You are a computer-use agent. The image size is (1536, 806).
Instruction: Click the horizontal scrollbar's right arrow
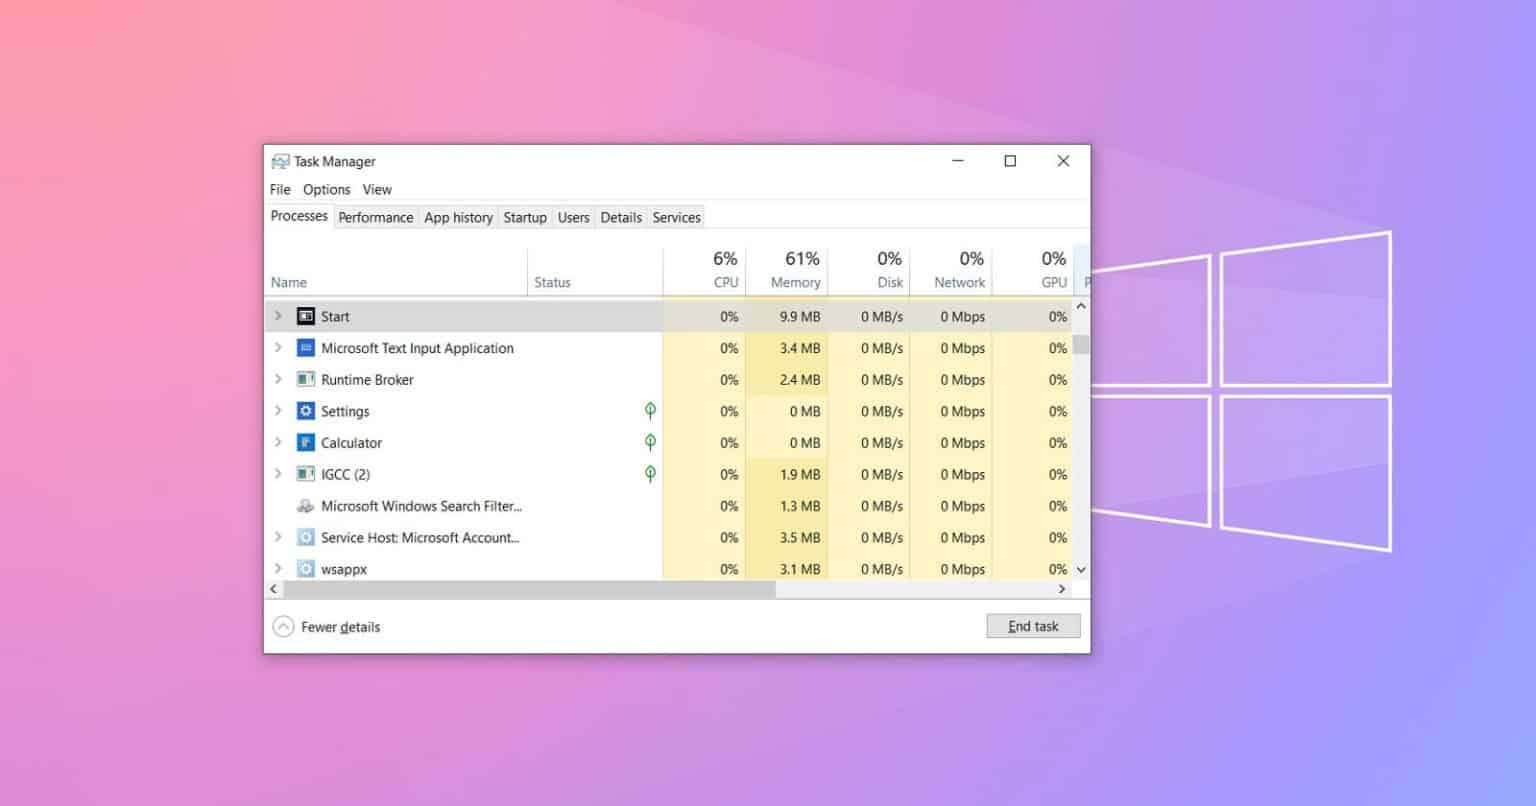click(x=1062, y=590)
